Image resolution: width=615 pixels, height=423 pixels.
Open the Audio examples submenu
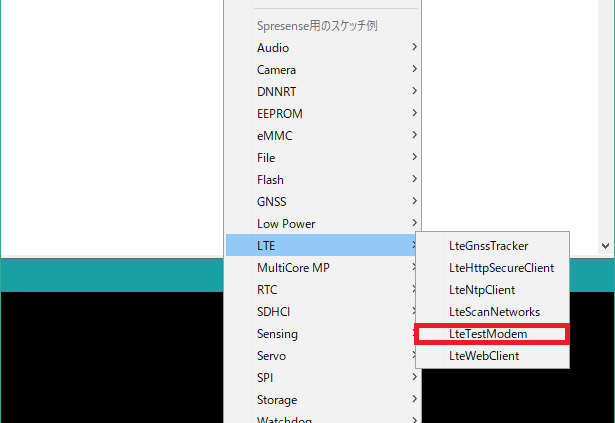pyautogui.click(x=322, y=47)
